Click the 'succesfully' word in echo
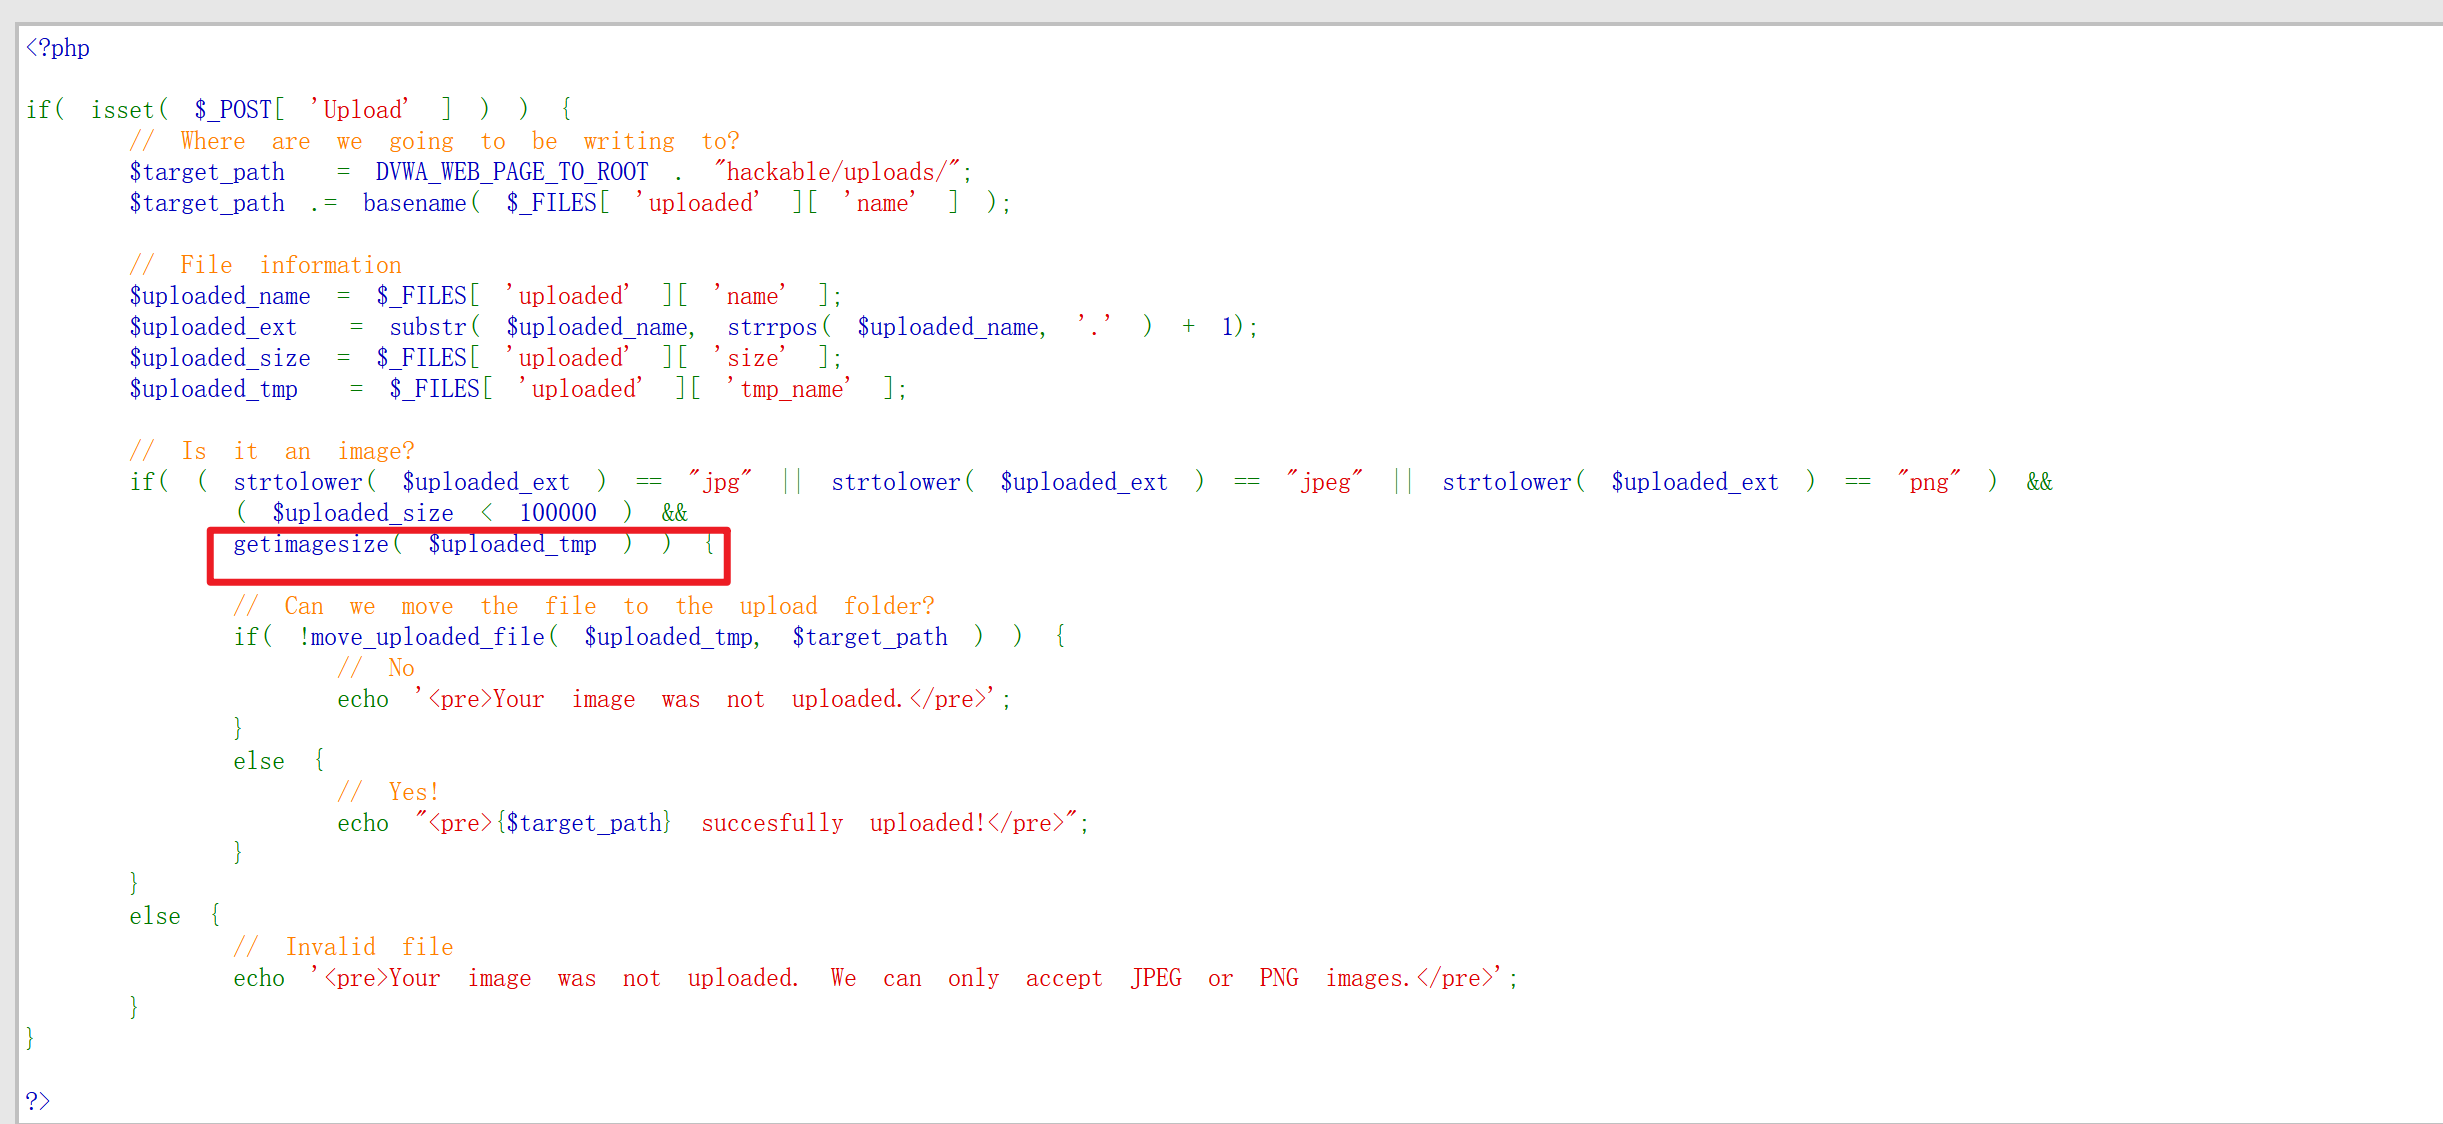 [772, 823]
